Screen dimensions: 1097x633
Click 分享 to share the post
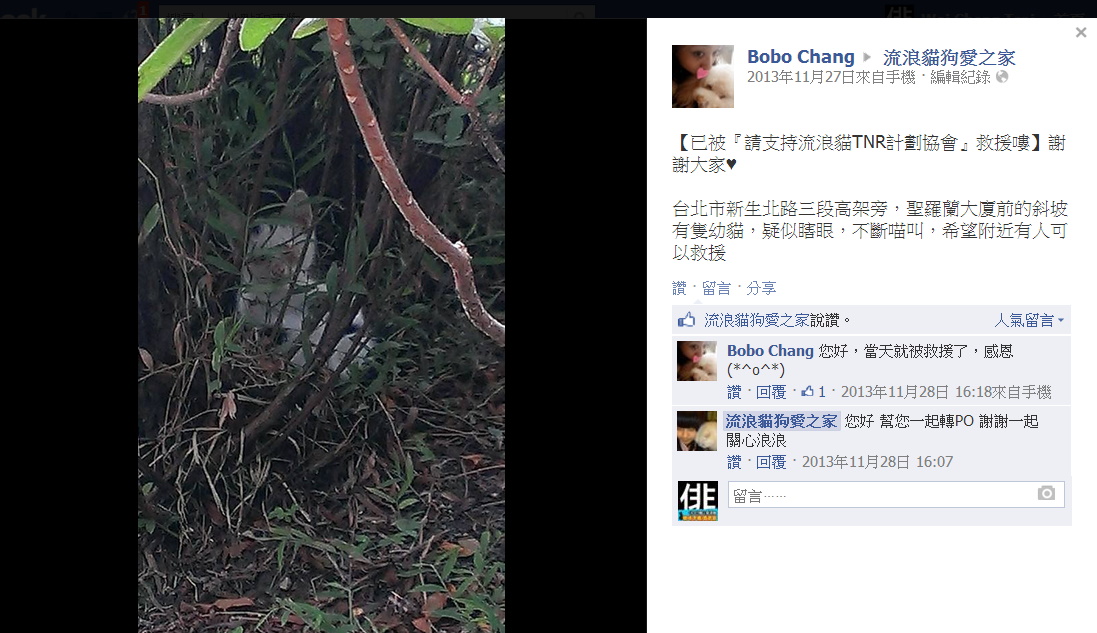(760, 288)
